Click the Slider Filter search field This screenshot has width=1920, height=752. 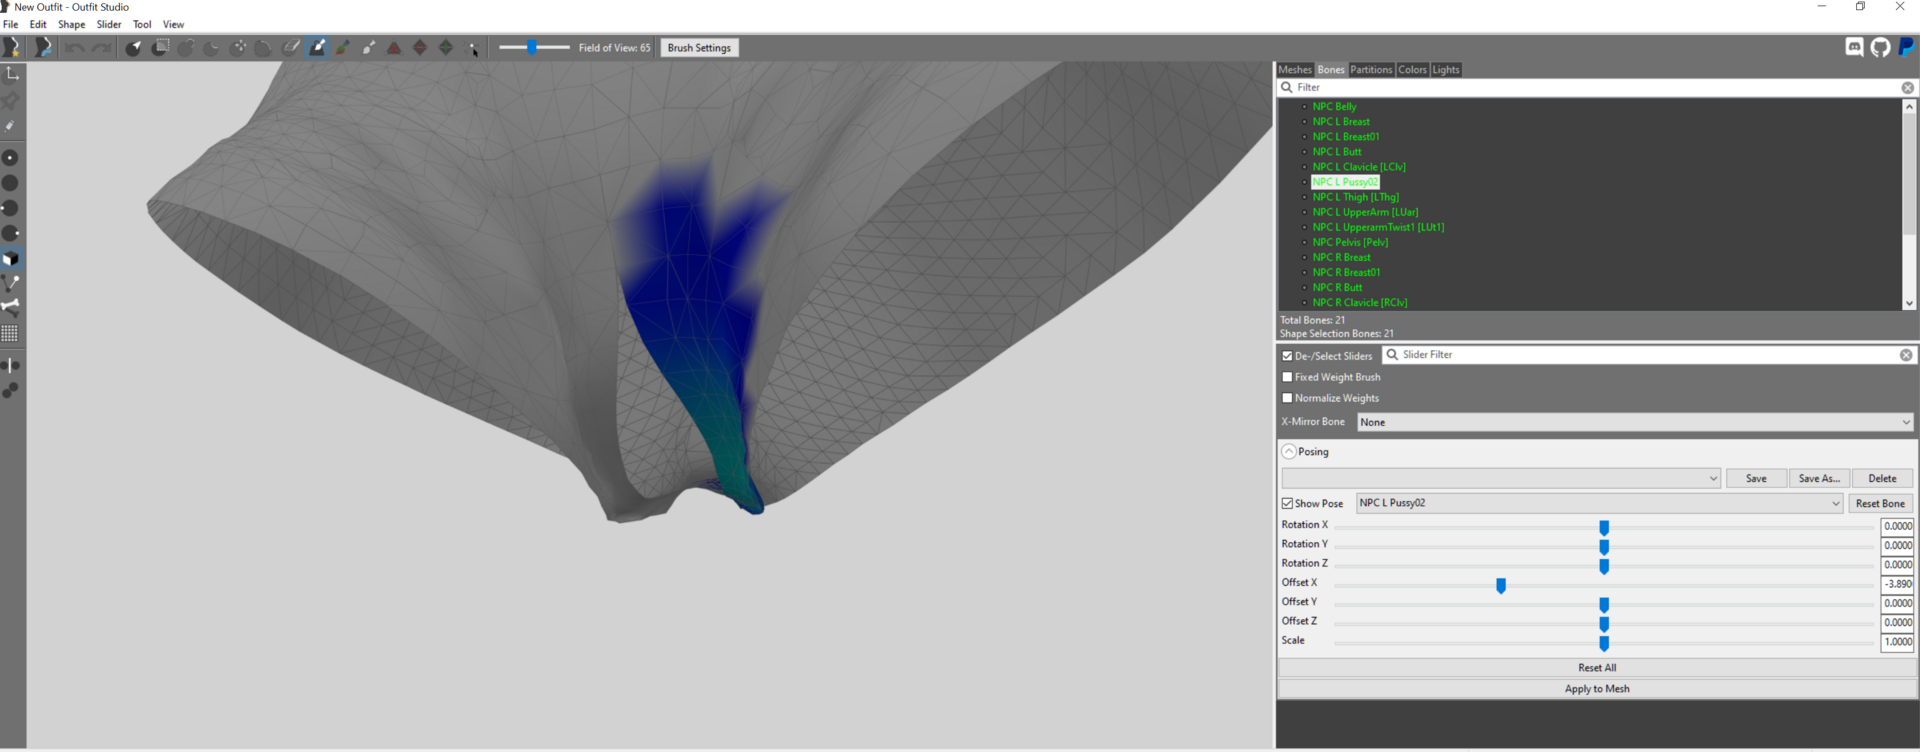1649,355
